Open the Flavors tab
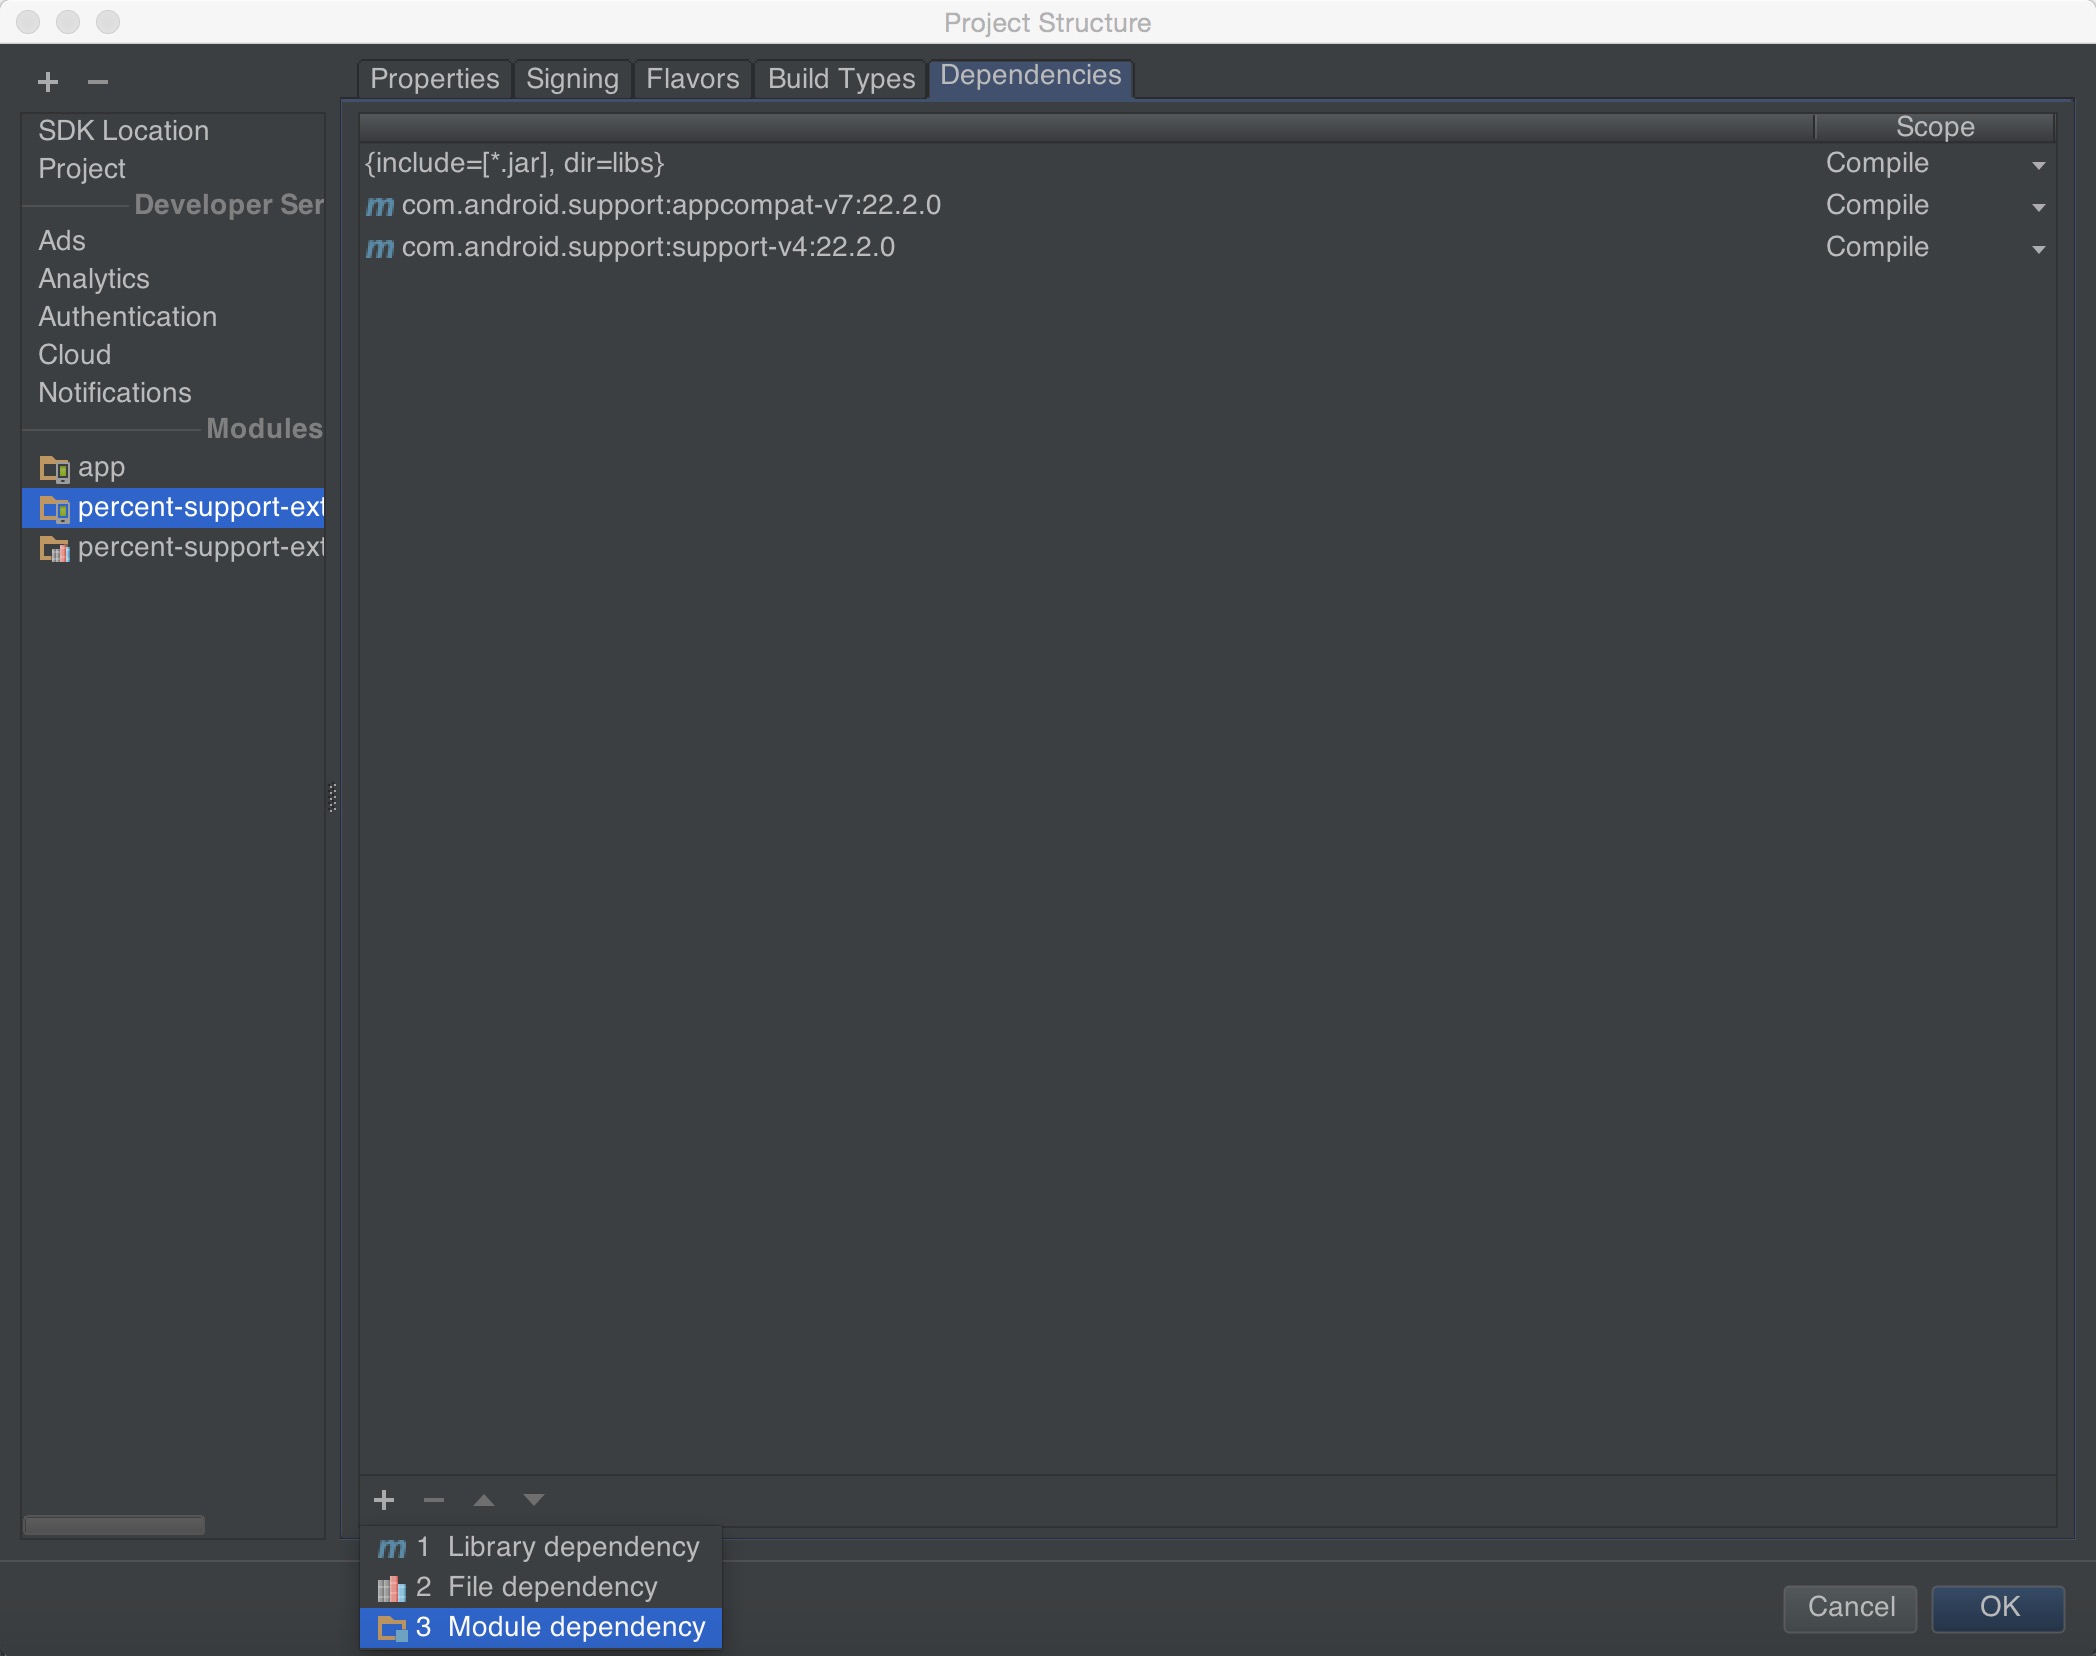 coord(693,79)
